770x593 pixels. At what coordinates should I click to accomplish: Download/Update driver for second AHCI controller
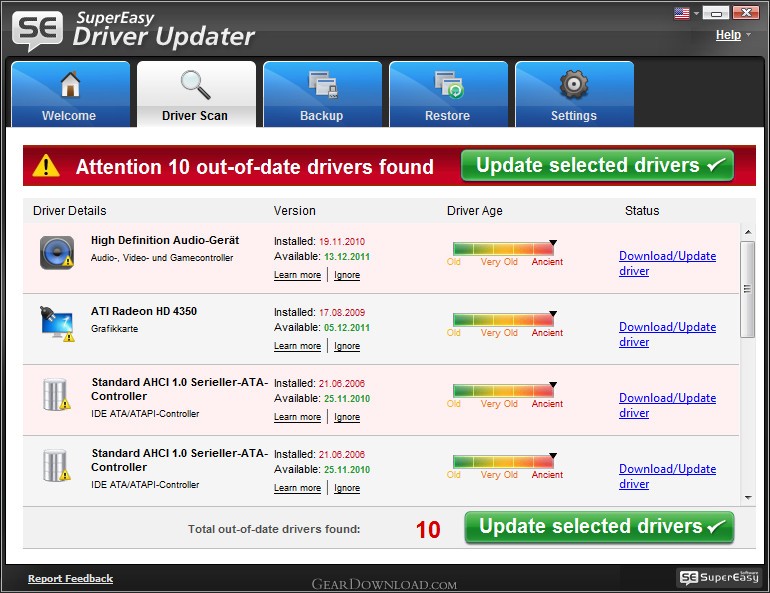[667, 476]
